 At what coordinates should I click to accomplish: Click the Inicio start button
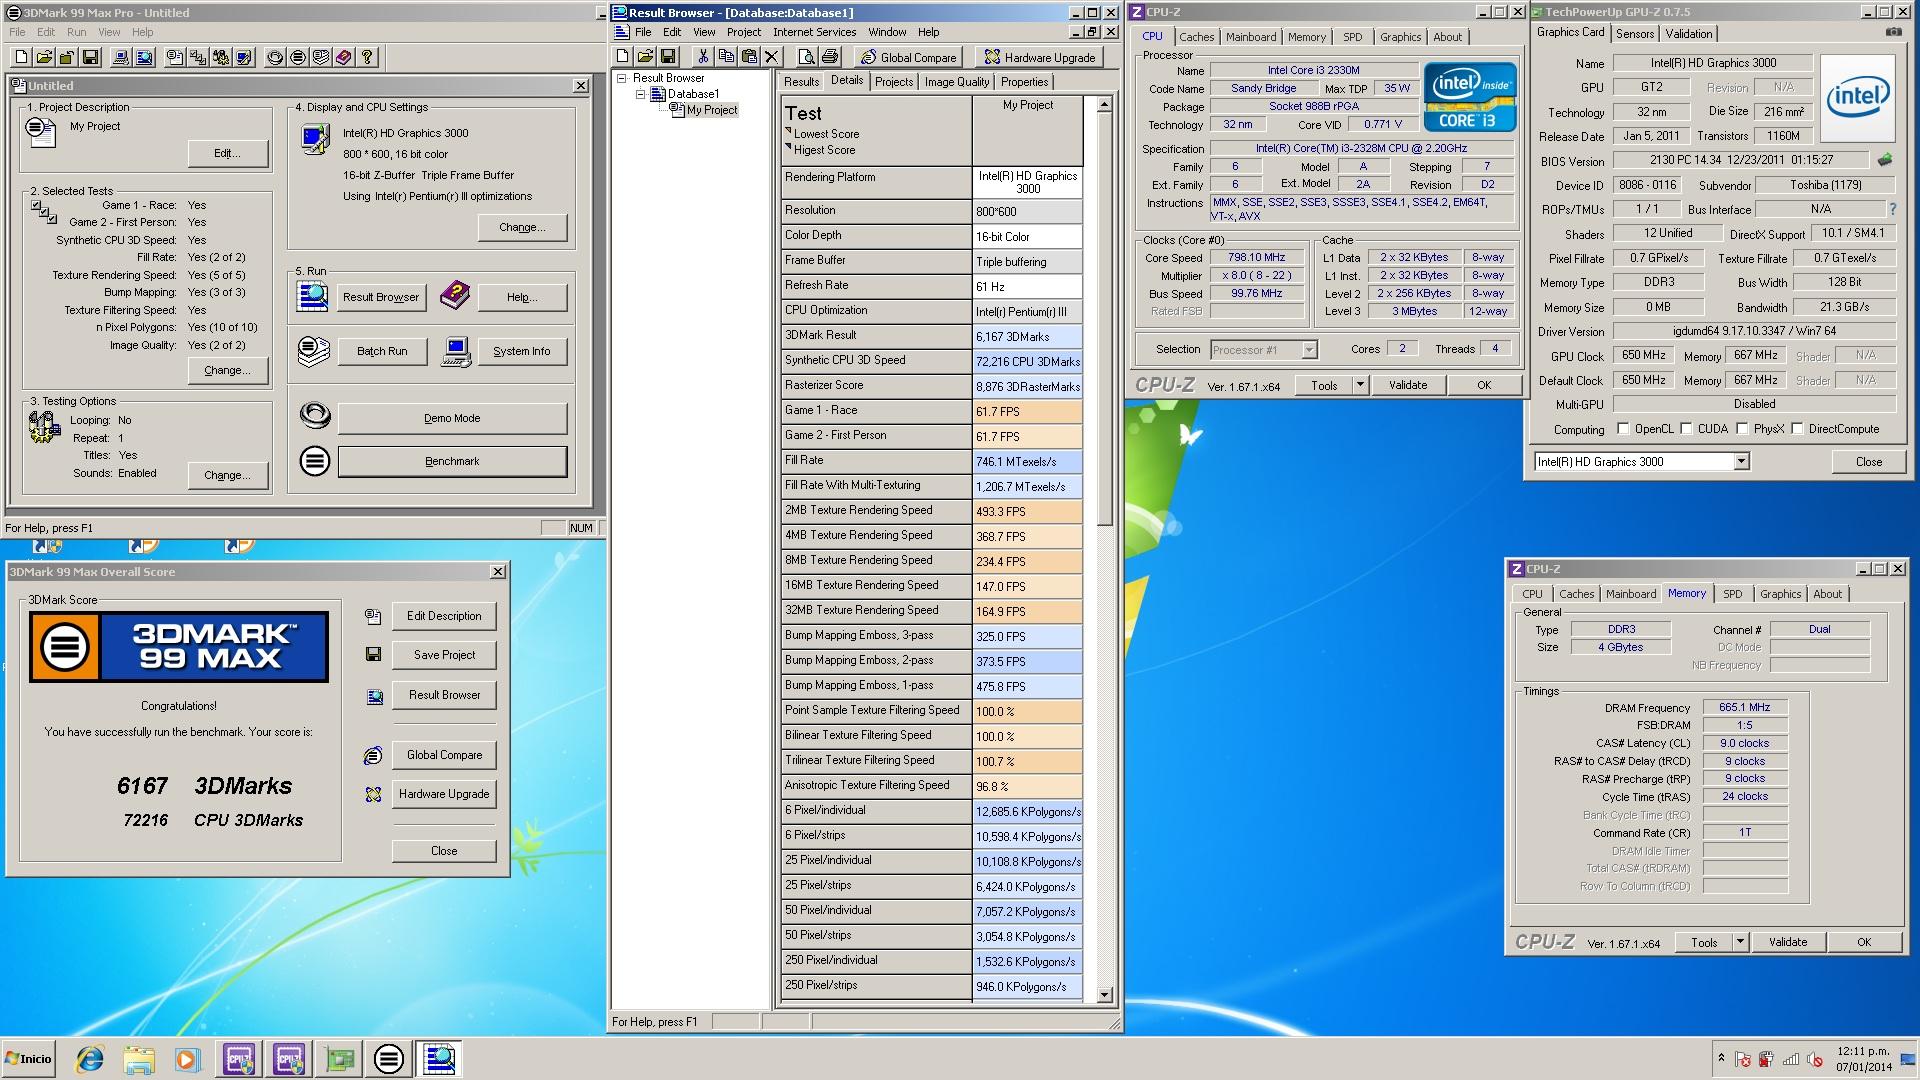click(28, 1059)
